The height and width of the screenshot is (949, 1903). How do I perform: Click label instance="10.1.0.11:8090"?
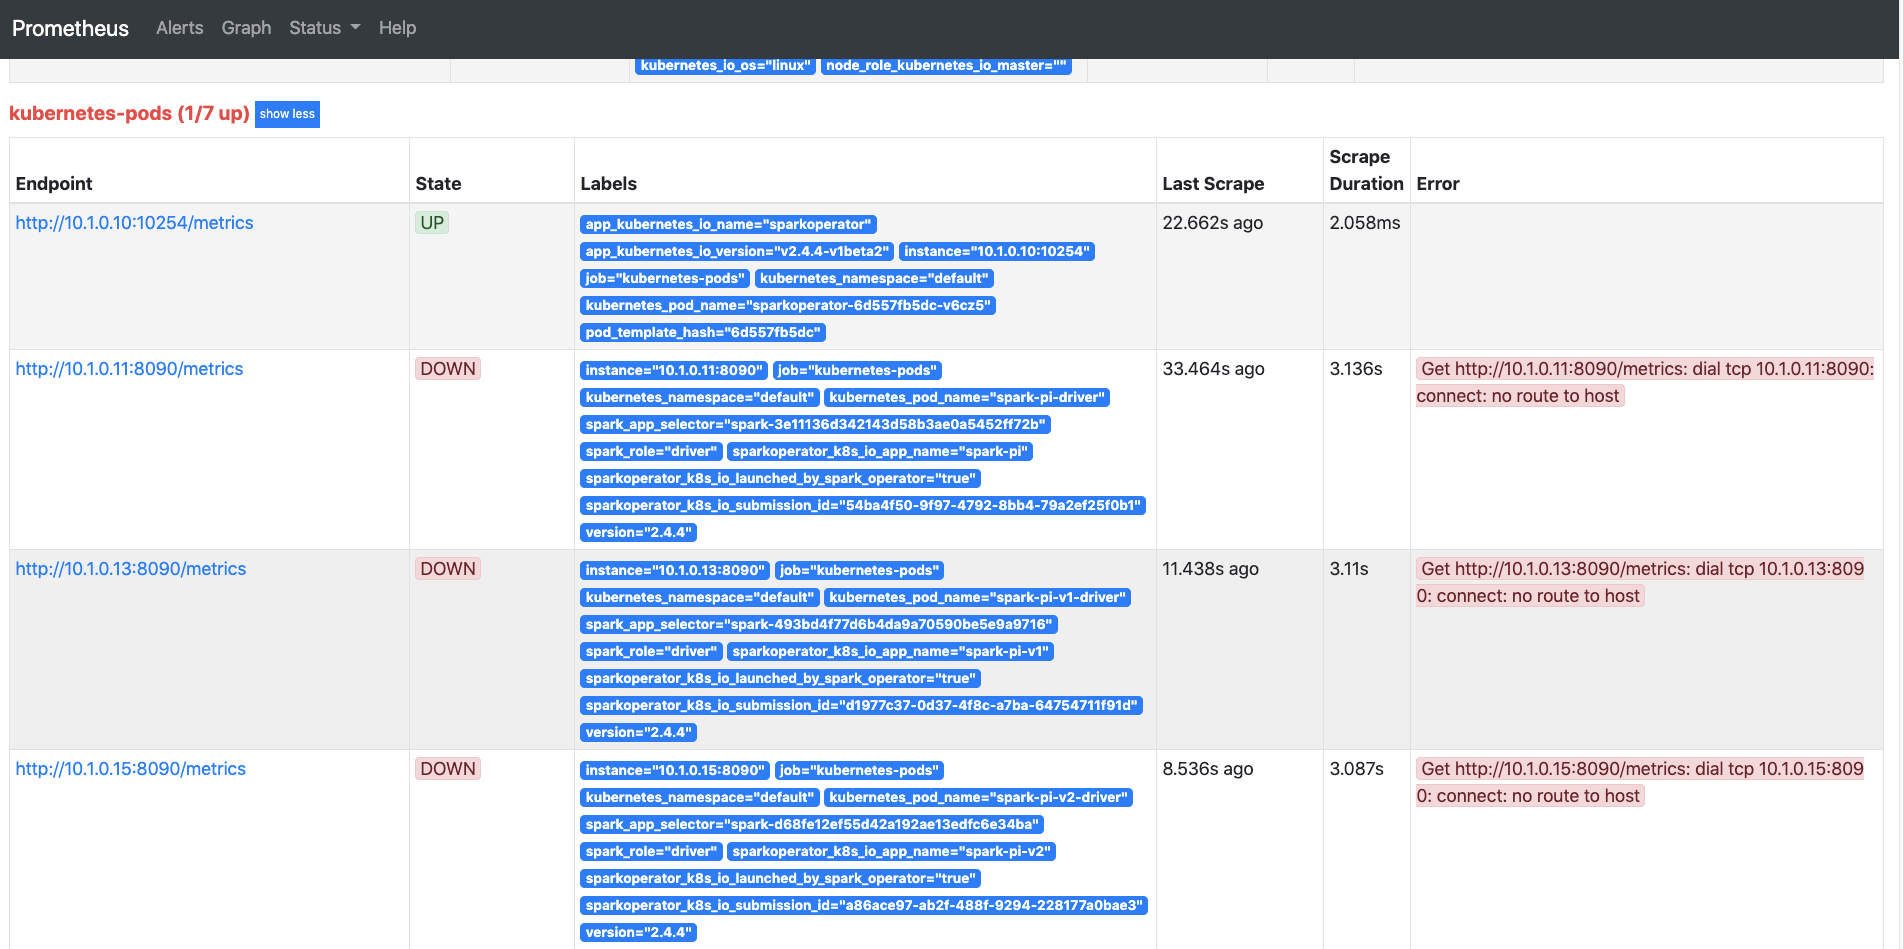pyautogui.click(x=674, y=371)
